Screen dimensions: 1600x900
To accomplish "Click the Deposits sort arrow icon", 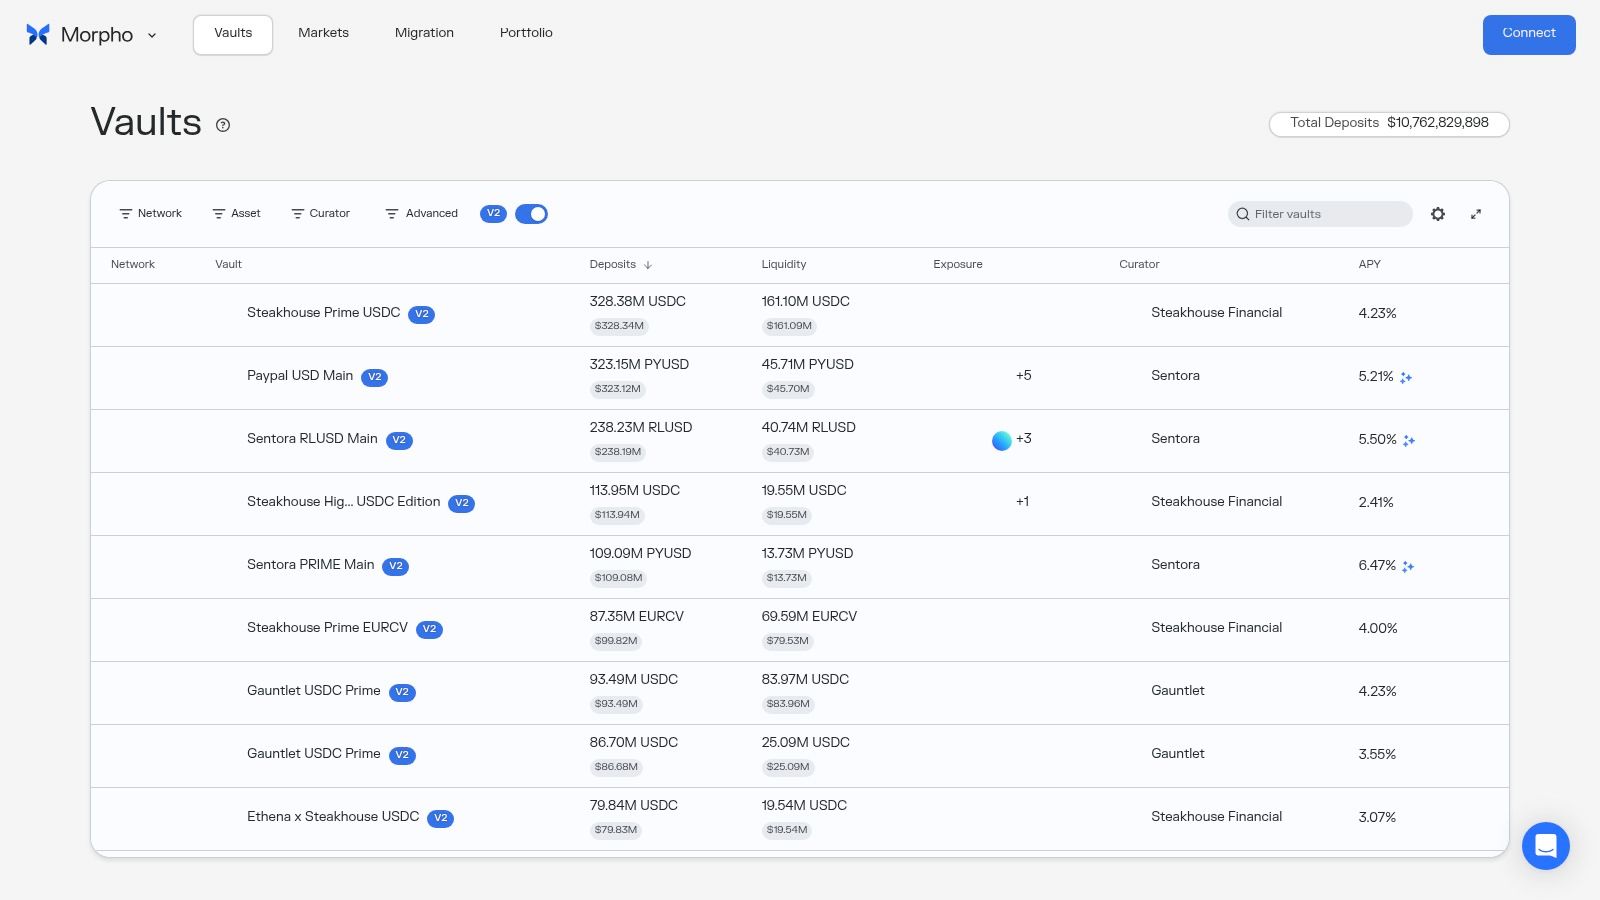I will pos(648,265).
